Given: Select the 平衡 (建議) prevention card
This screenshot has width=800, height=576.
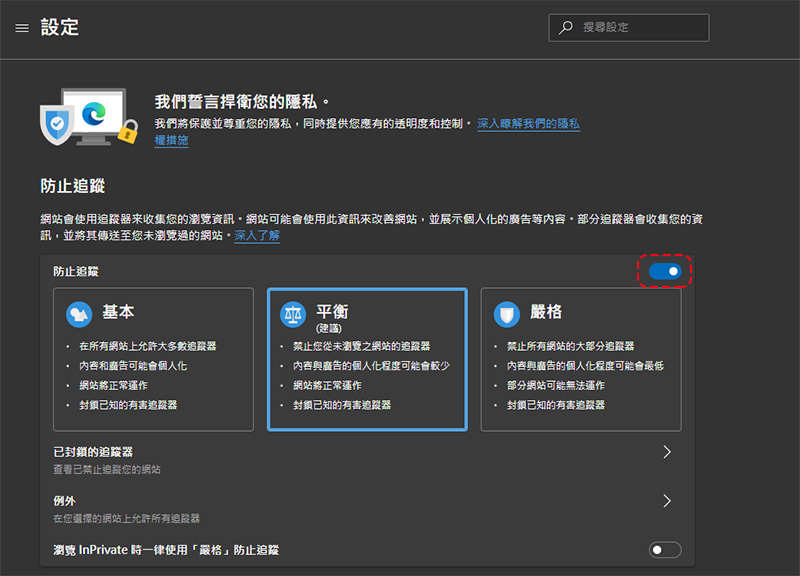Looking at the screenshot, I should (x=367, y=360).
